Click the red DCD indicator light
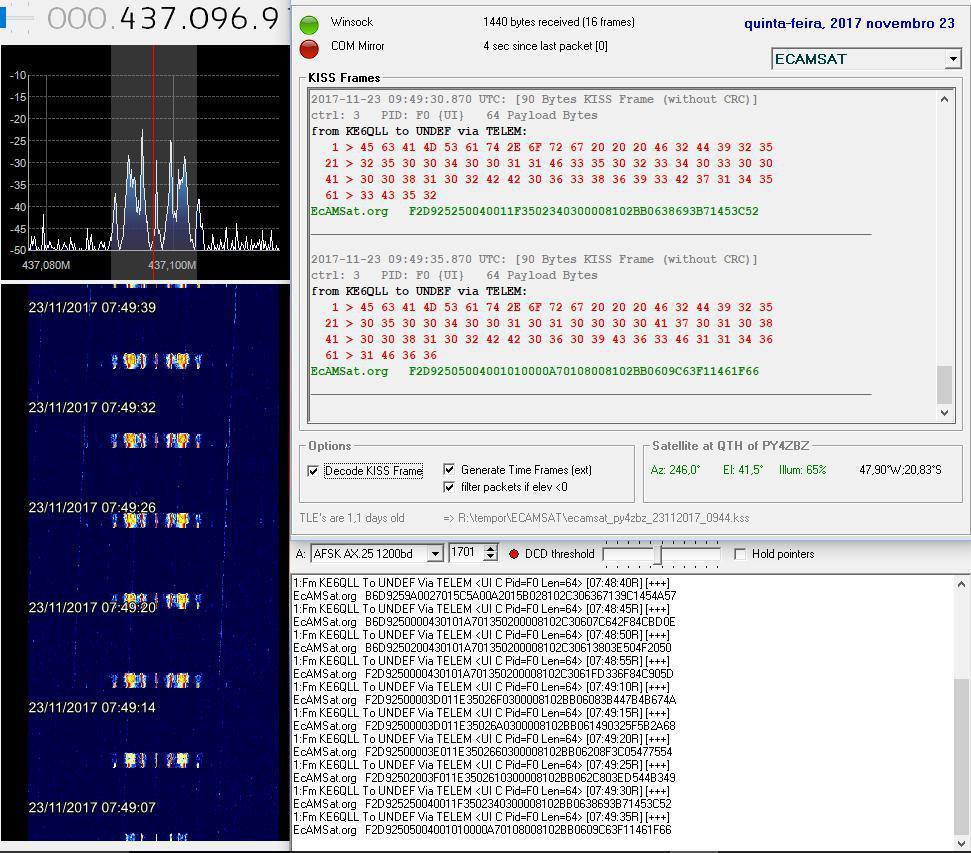Screen dimensions: 971x853 point(514,554)
